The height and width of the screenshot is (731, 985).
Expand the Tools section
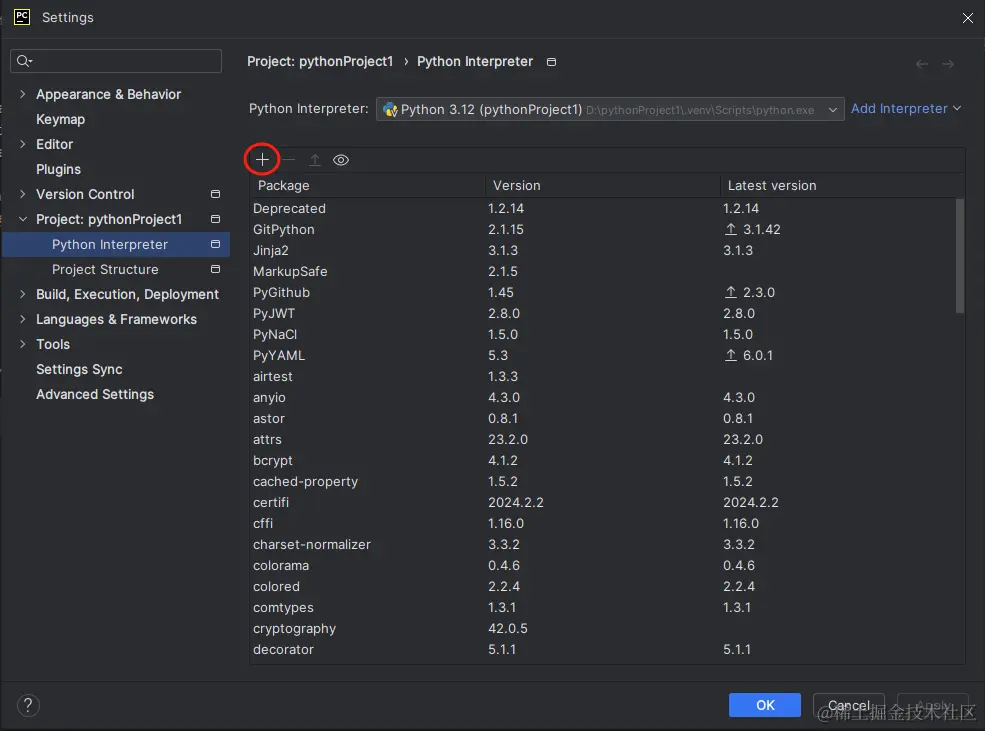(23, 344)
